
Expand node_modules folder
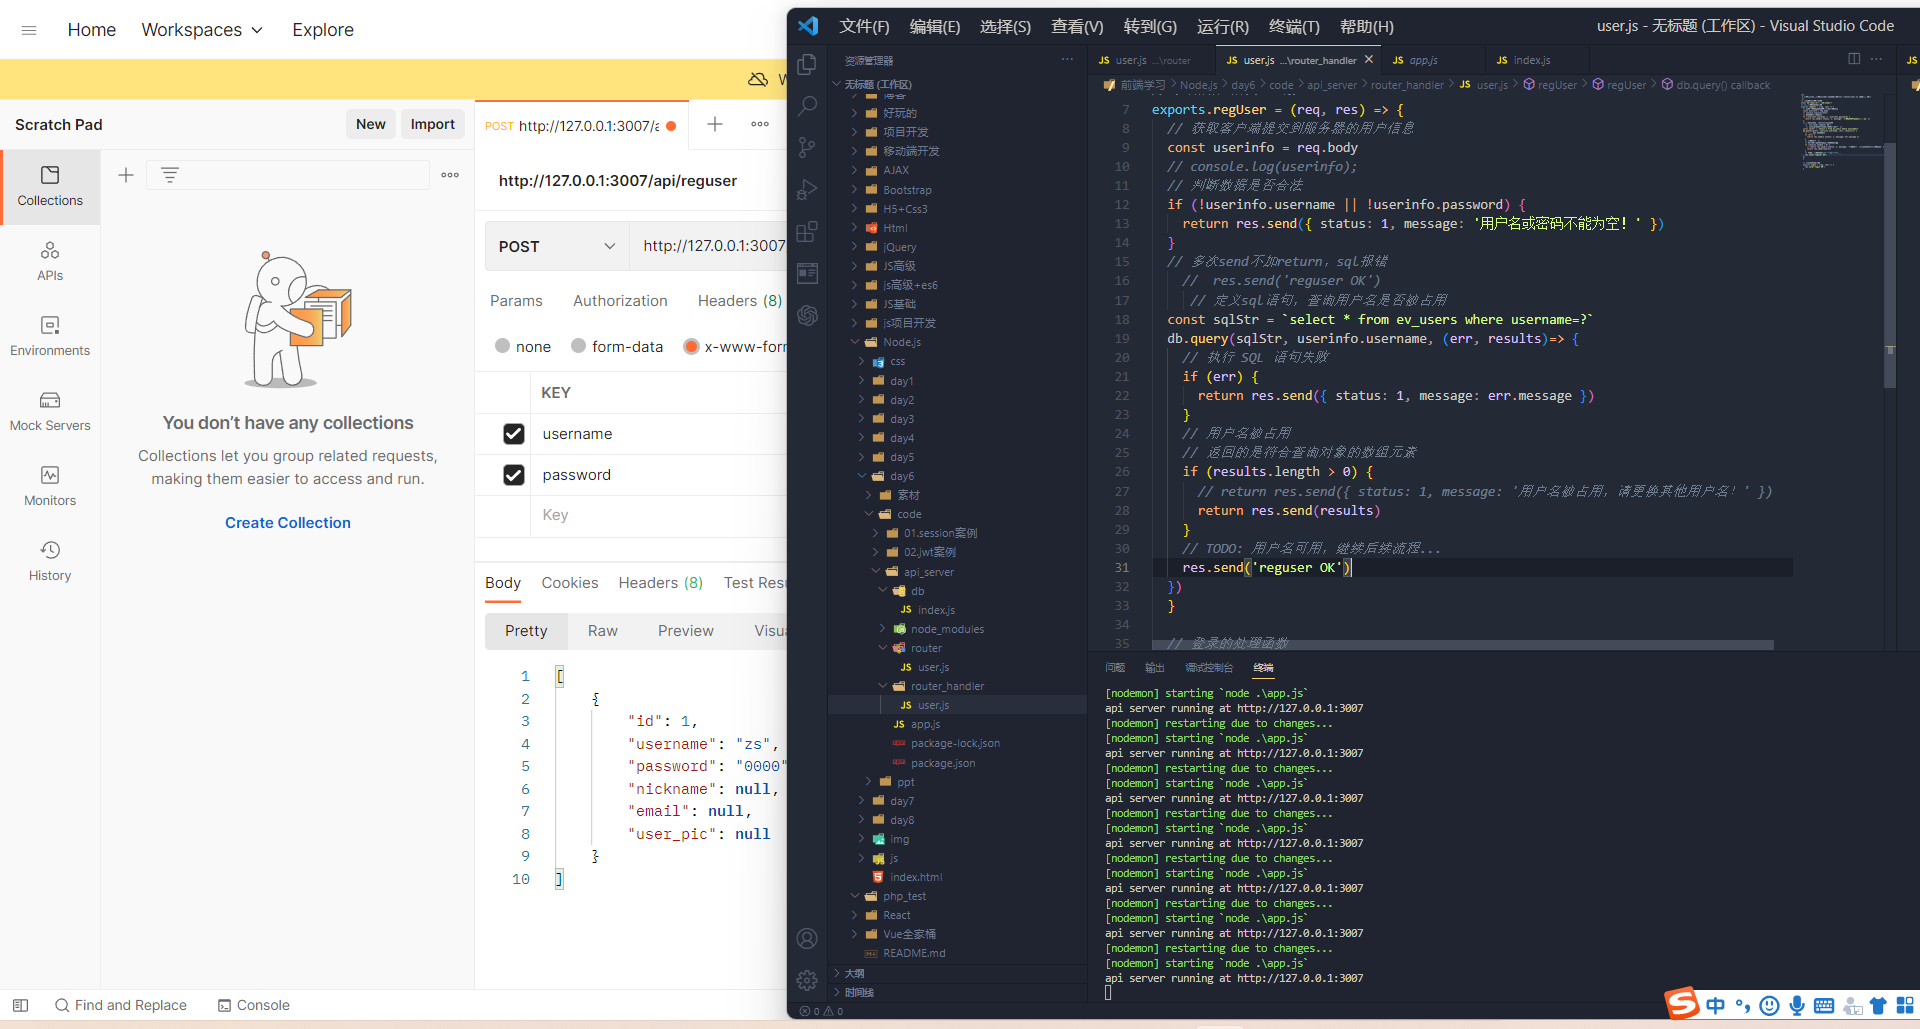point(882,629)
